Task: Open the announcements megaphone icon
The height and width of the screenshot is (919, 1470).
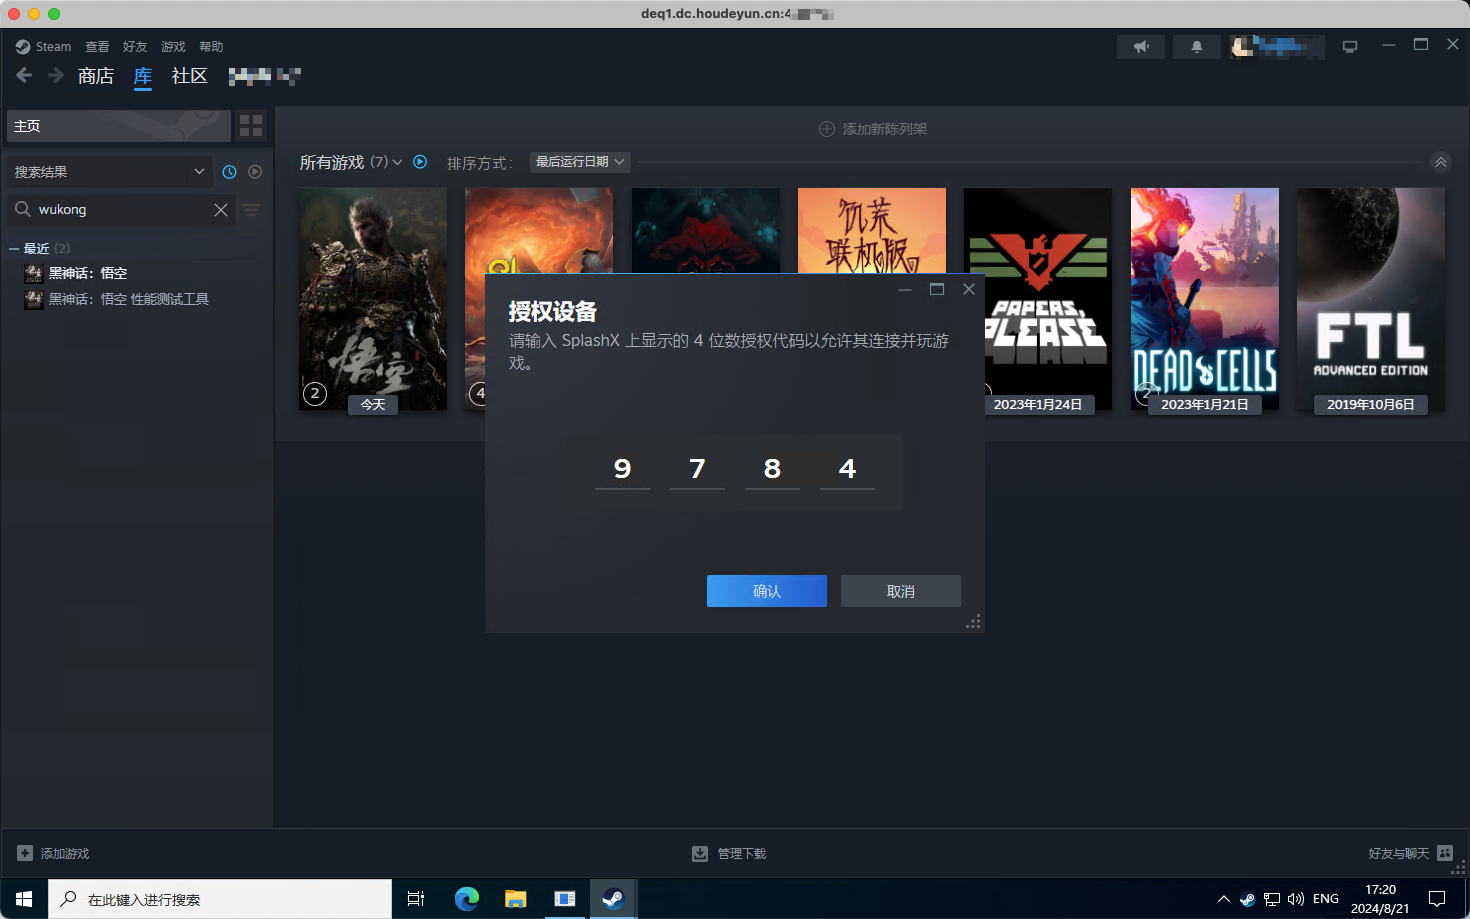Action: coord(1141,47)
